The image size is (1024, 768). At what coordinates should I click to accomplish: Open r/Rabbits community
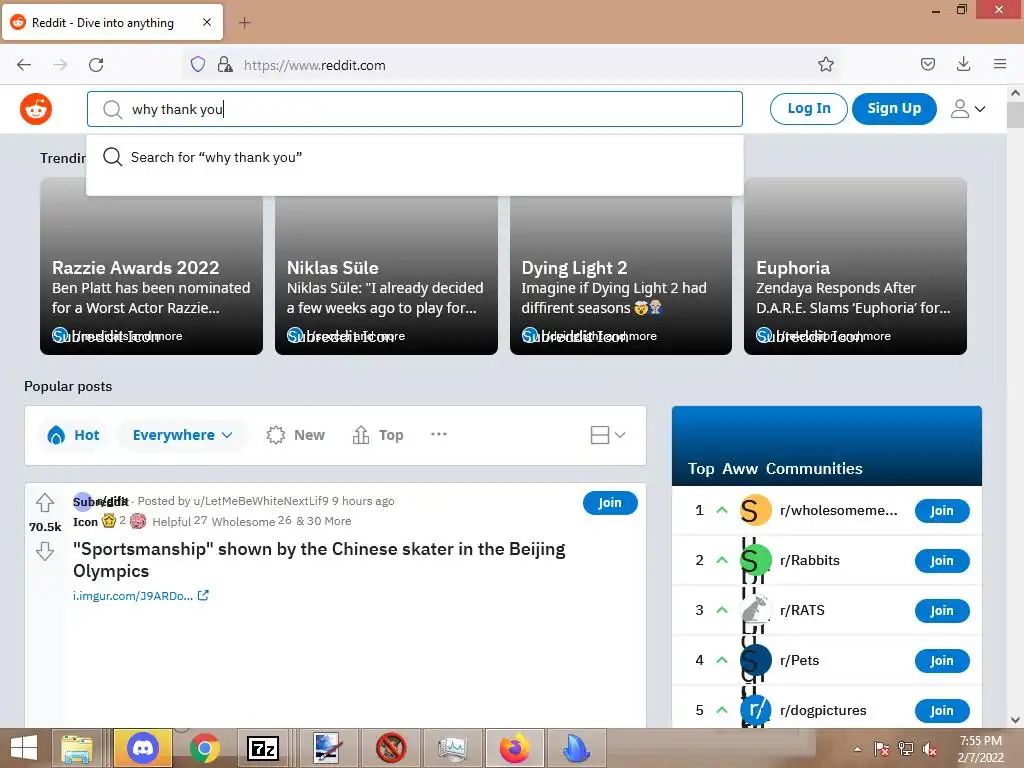[810, 560]
